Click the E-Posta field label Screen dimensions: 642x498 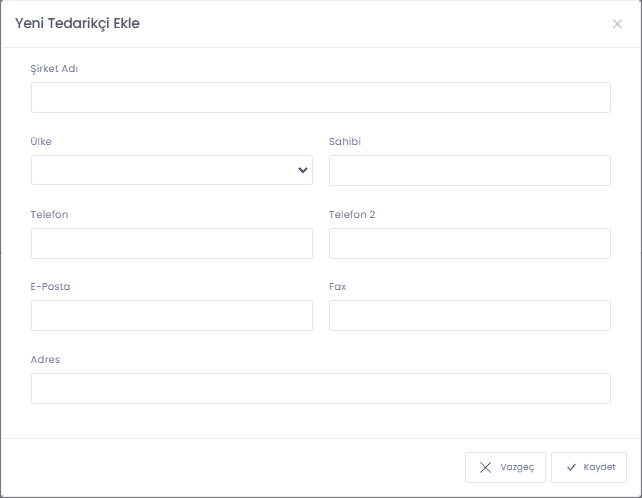coord(50,286)
